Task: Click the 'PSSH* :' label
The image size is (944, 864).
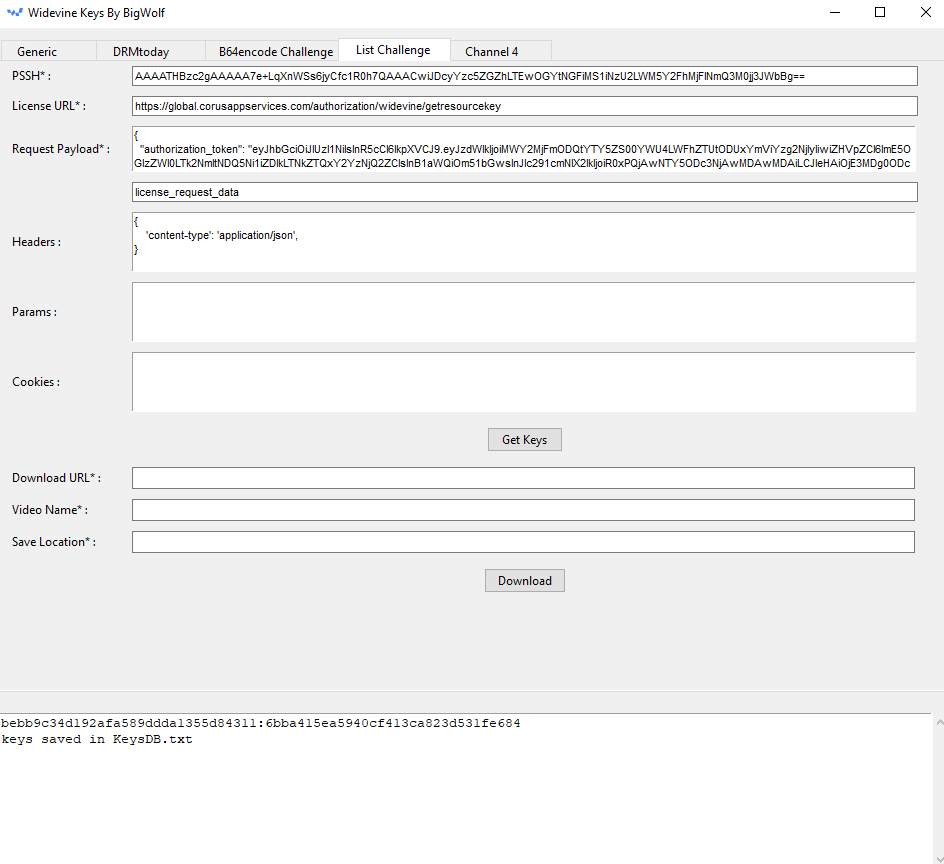Action: click(x=31, y=76)
